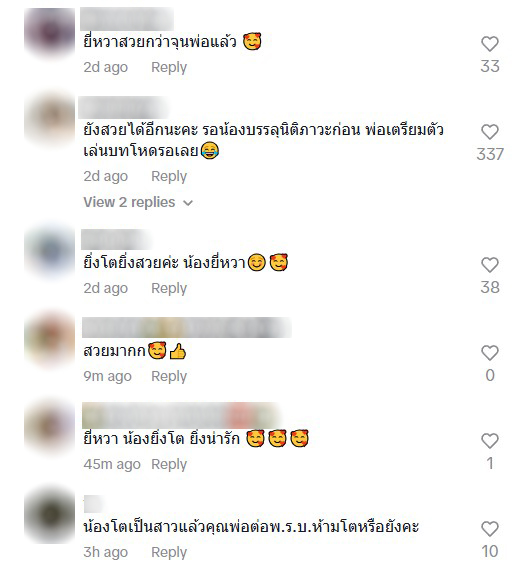Tap heart on the 9m ago comment

pos(490,353)
